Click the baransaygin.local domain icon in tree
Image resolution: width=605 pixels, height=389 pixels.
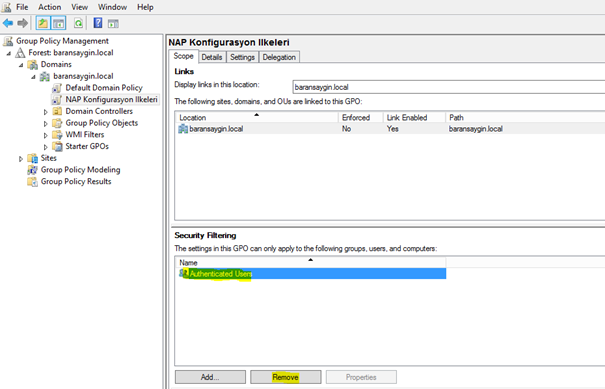[45, 76]
